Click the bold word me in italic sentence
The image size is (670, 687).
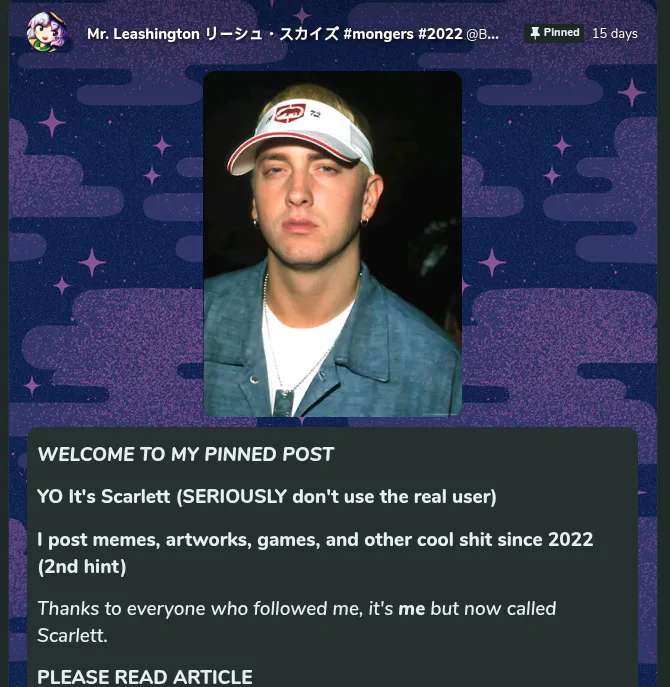pyautogui.click(x=411, y=609)
